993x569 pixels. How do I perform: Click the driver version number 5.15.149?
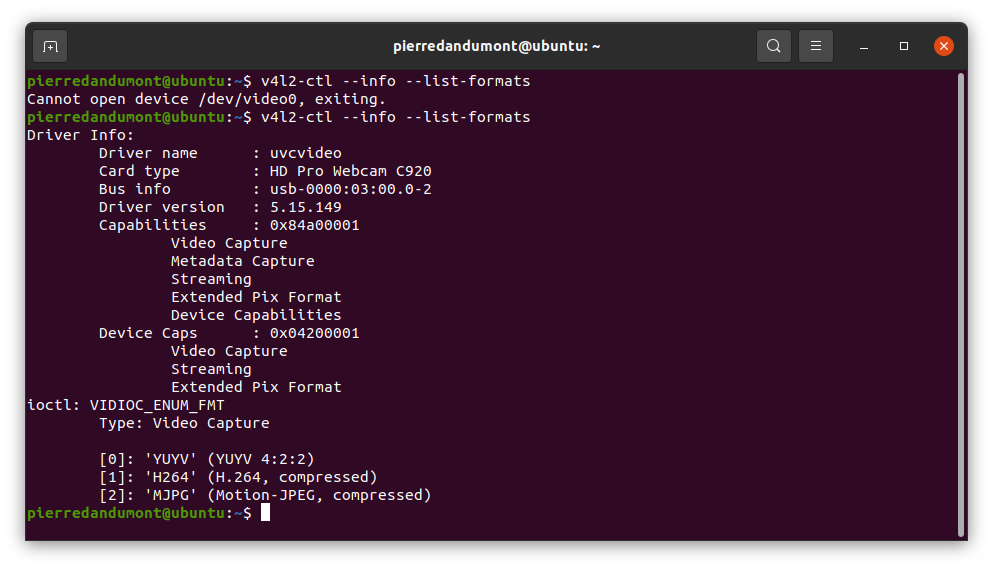pyautogui.click(x=306, y=207)
